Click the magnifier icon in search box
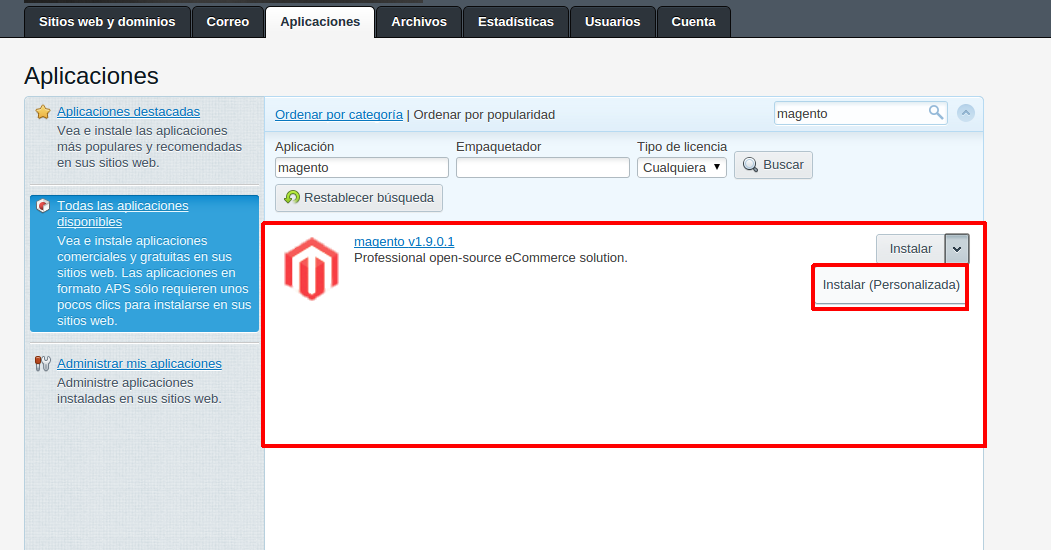The width and height of the screenshot is (1051, 550). click(936, 113)
